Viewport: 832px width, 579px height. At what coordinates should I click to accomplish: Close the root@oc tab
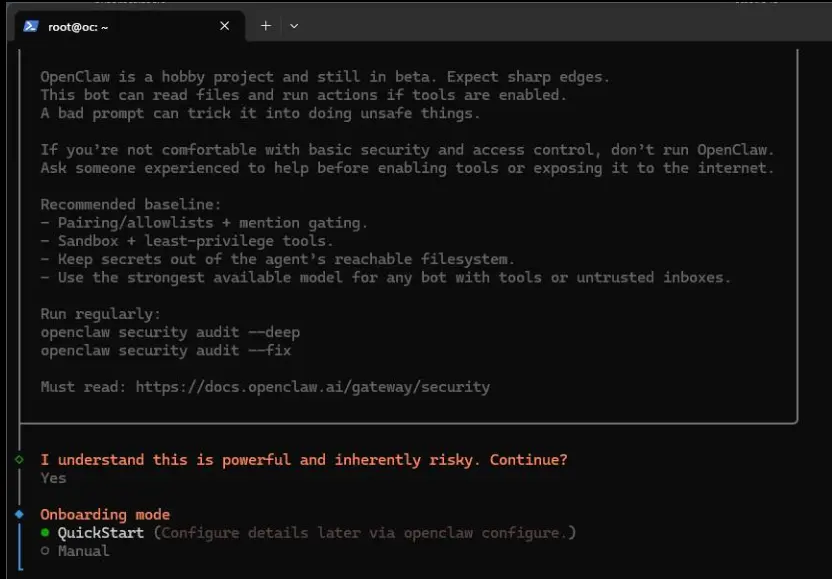click(x=224, y=26)
